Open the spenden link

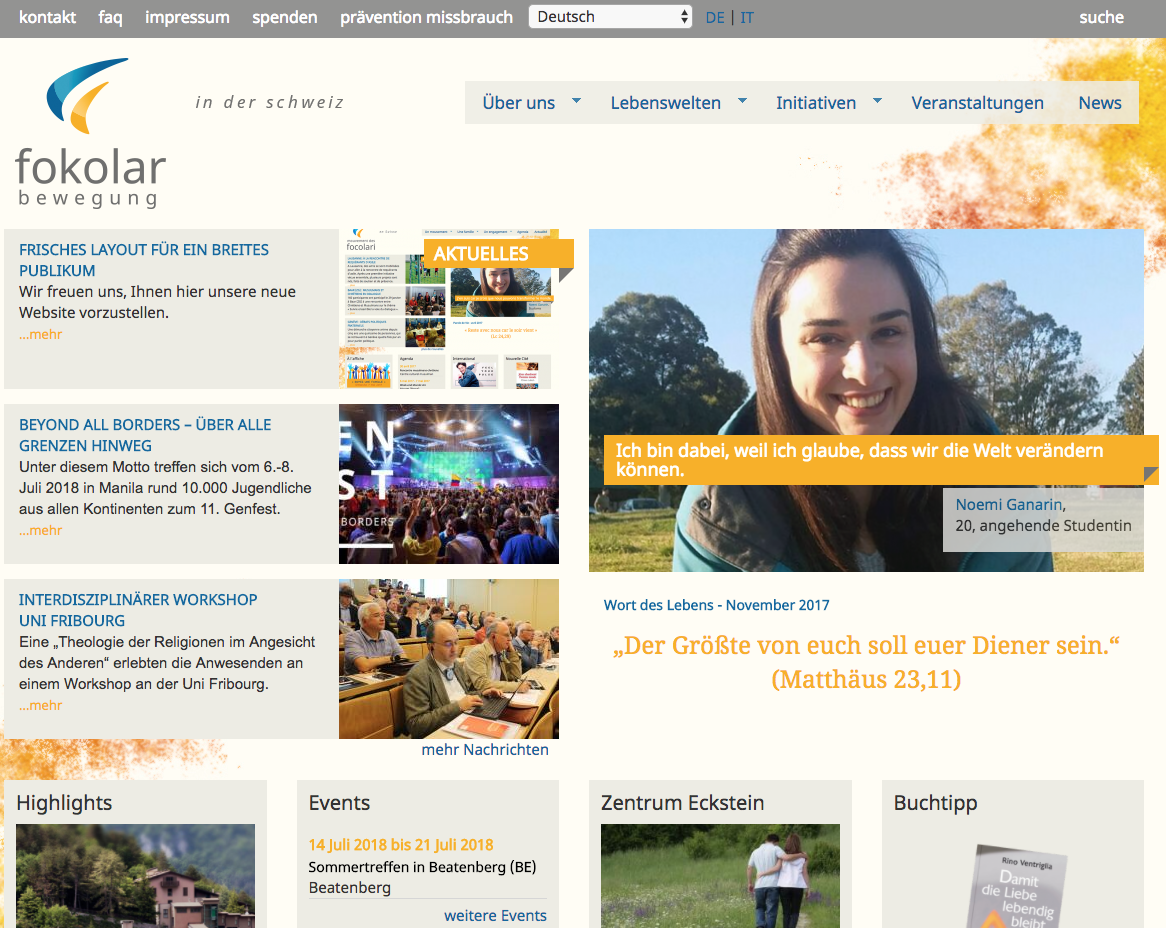[285, 17]
